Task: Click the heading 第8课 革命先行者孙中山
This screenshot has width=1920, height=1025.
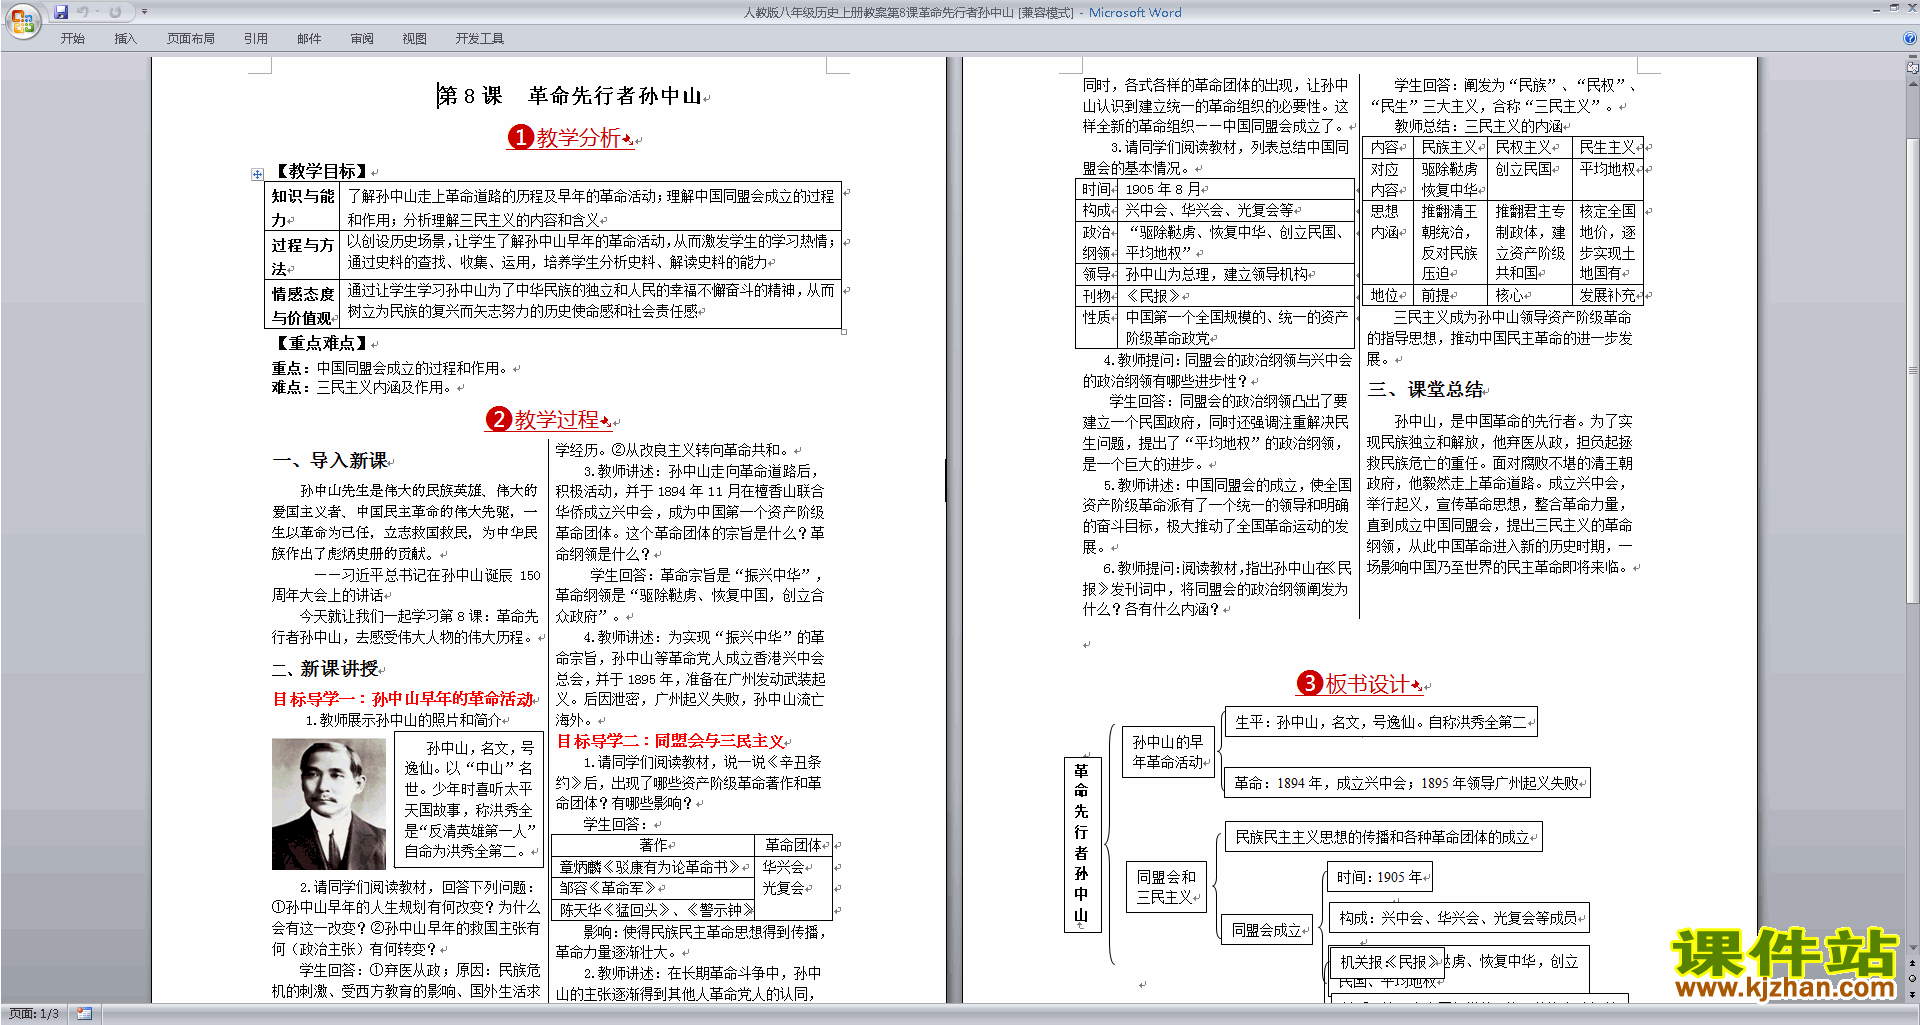Action: [570, 96]
